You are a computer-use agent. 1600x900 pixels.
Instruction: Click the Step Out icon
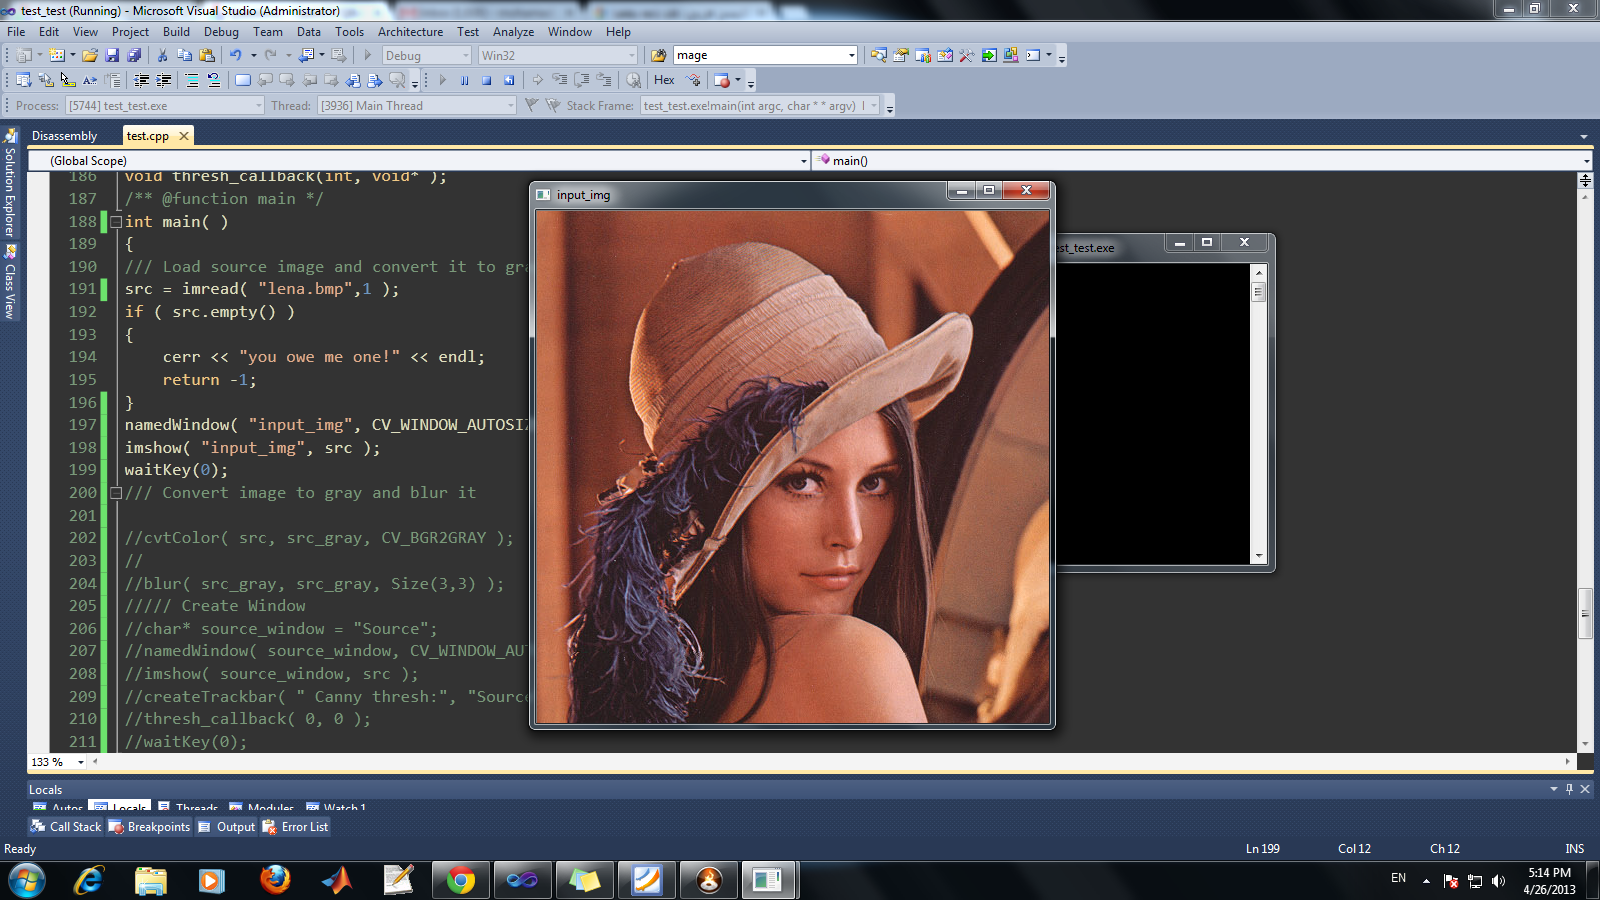click(x=603, y=80)
